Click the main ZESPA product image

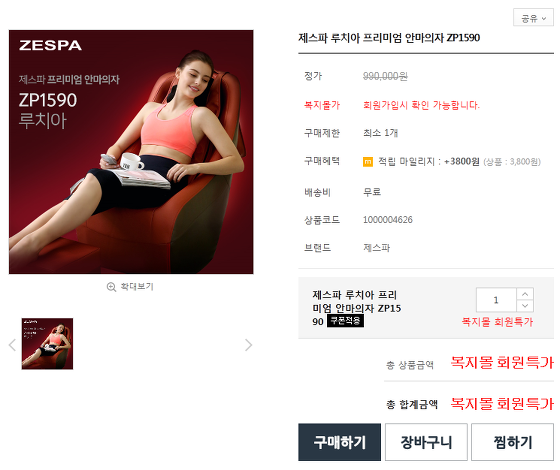pyautogui.click(x=131, y=152)
